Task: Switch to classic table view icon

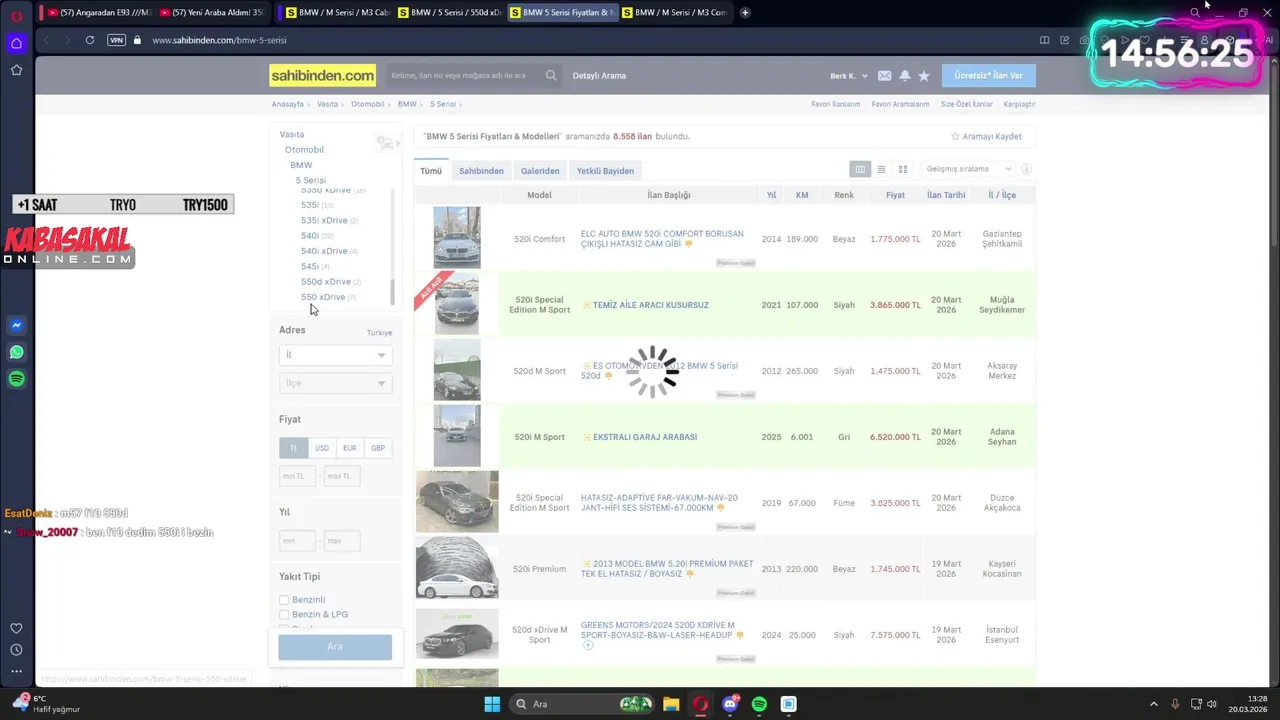Action: pyautogui.click(x=860, y=169)
